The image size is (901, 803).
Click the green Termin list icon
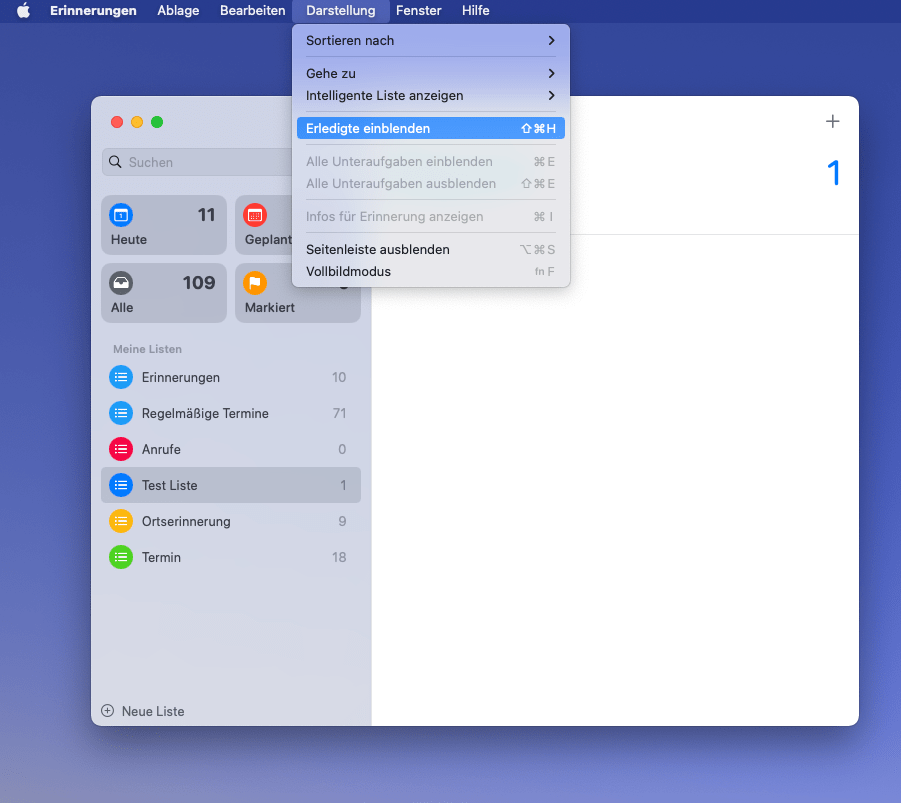[x=121, y=557]
